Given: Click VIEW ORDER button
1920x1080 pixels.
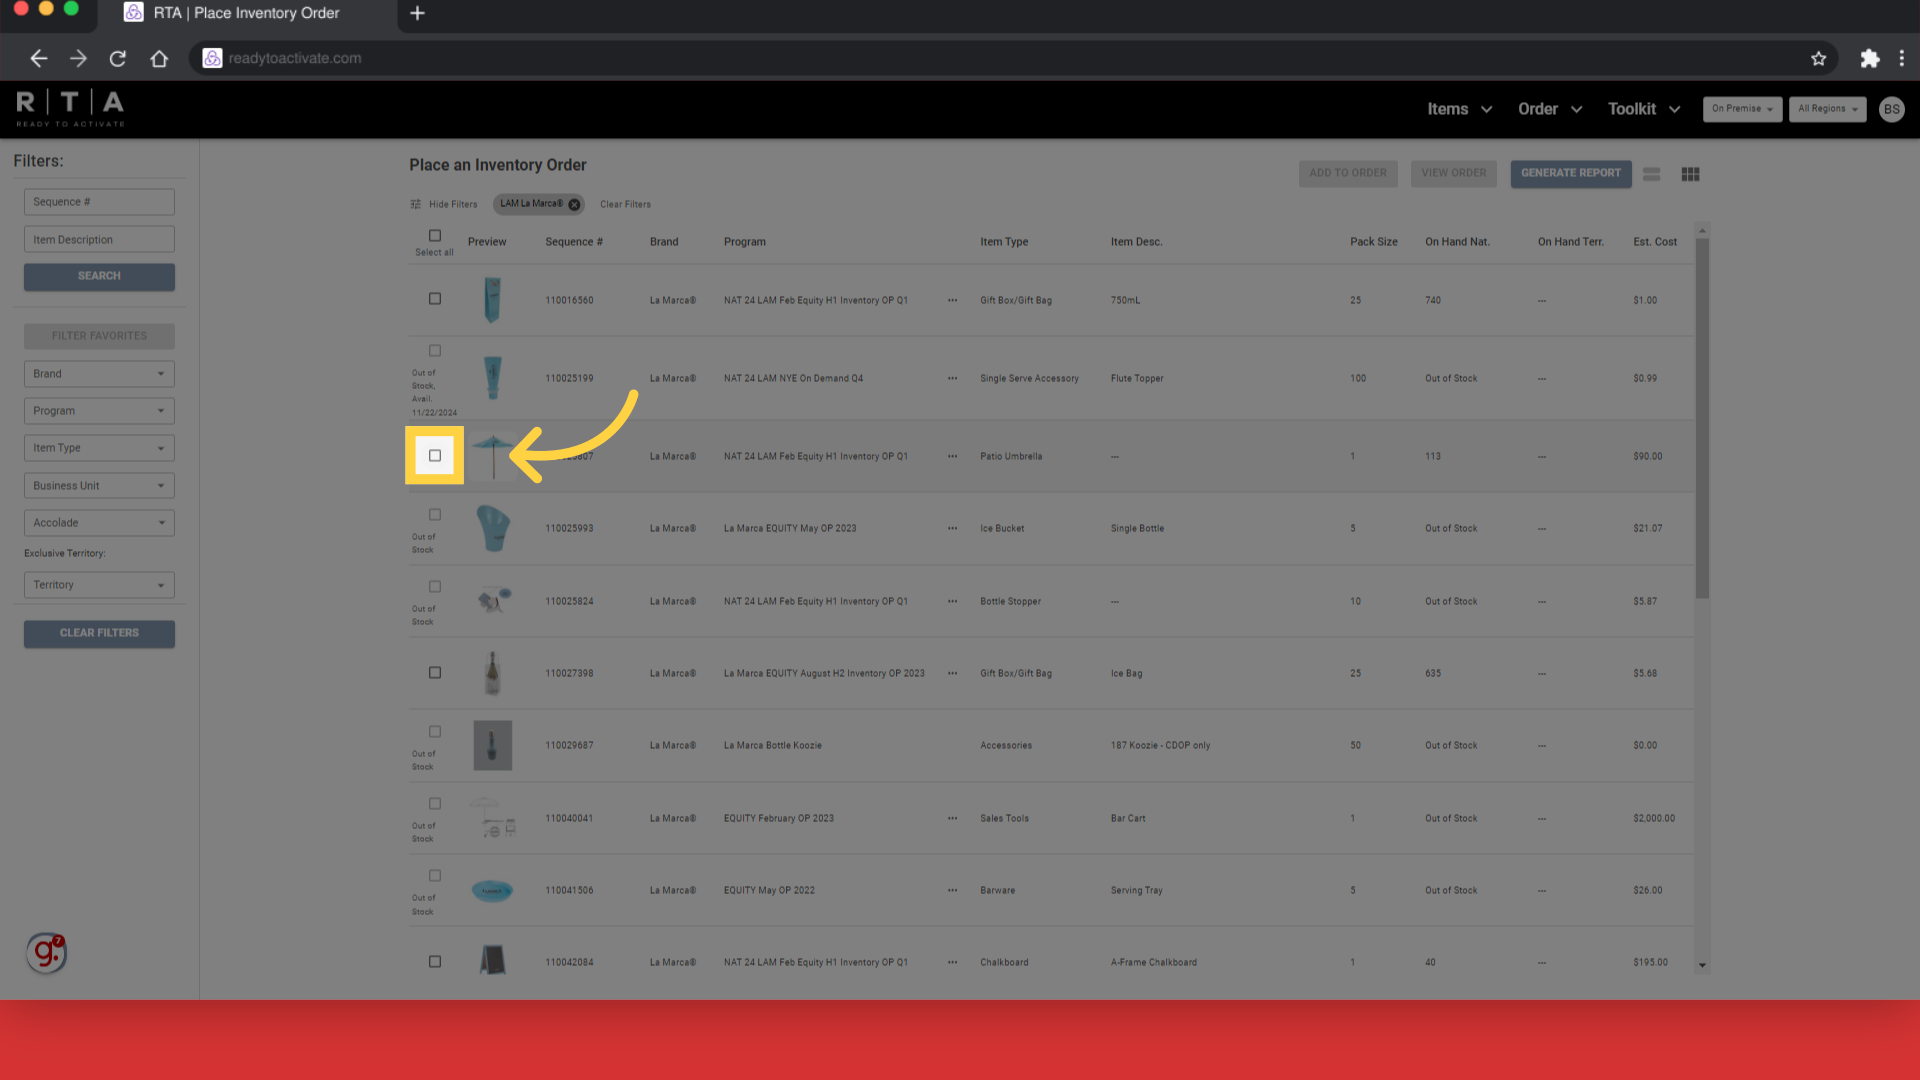Looking at the screenshot, I should pyautogui.click(x=1454, y=174).
